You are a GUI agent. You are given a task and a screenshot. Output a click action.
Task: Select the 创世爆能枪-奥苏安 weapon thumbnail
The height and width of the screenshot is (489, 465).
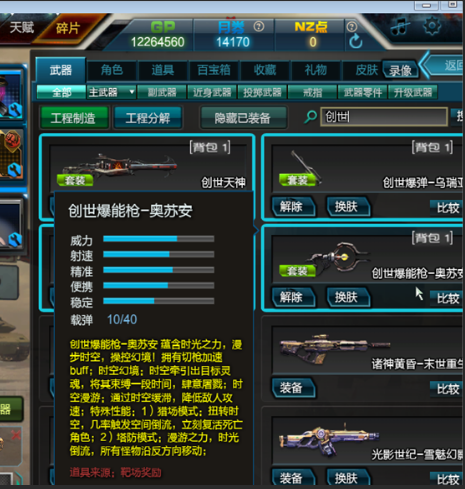coord(338,260)
